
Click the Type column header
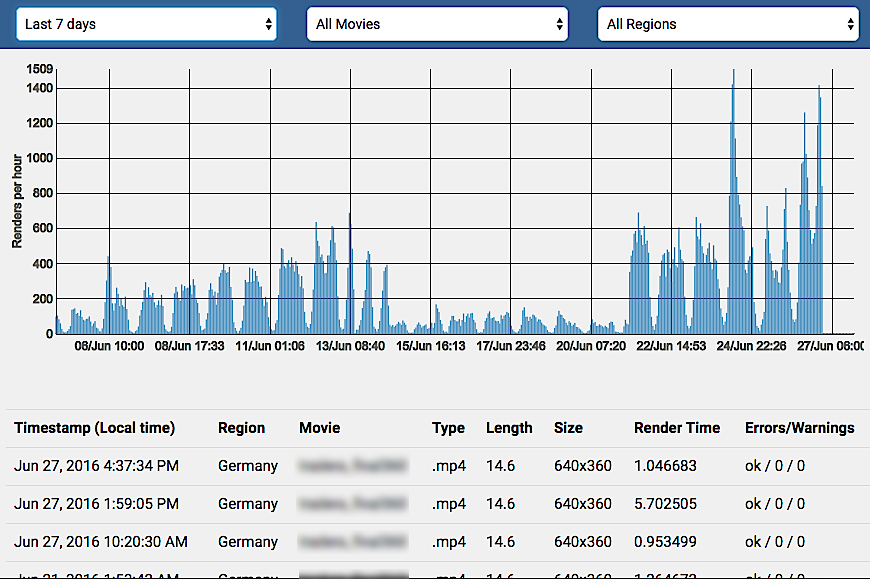448,428
